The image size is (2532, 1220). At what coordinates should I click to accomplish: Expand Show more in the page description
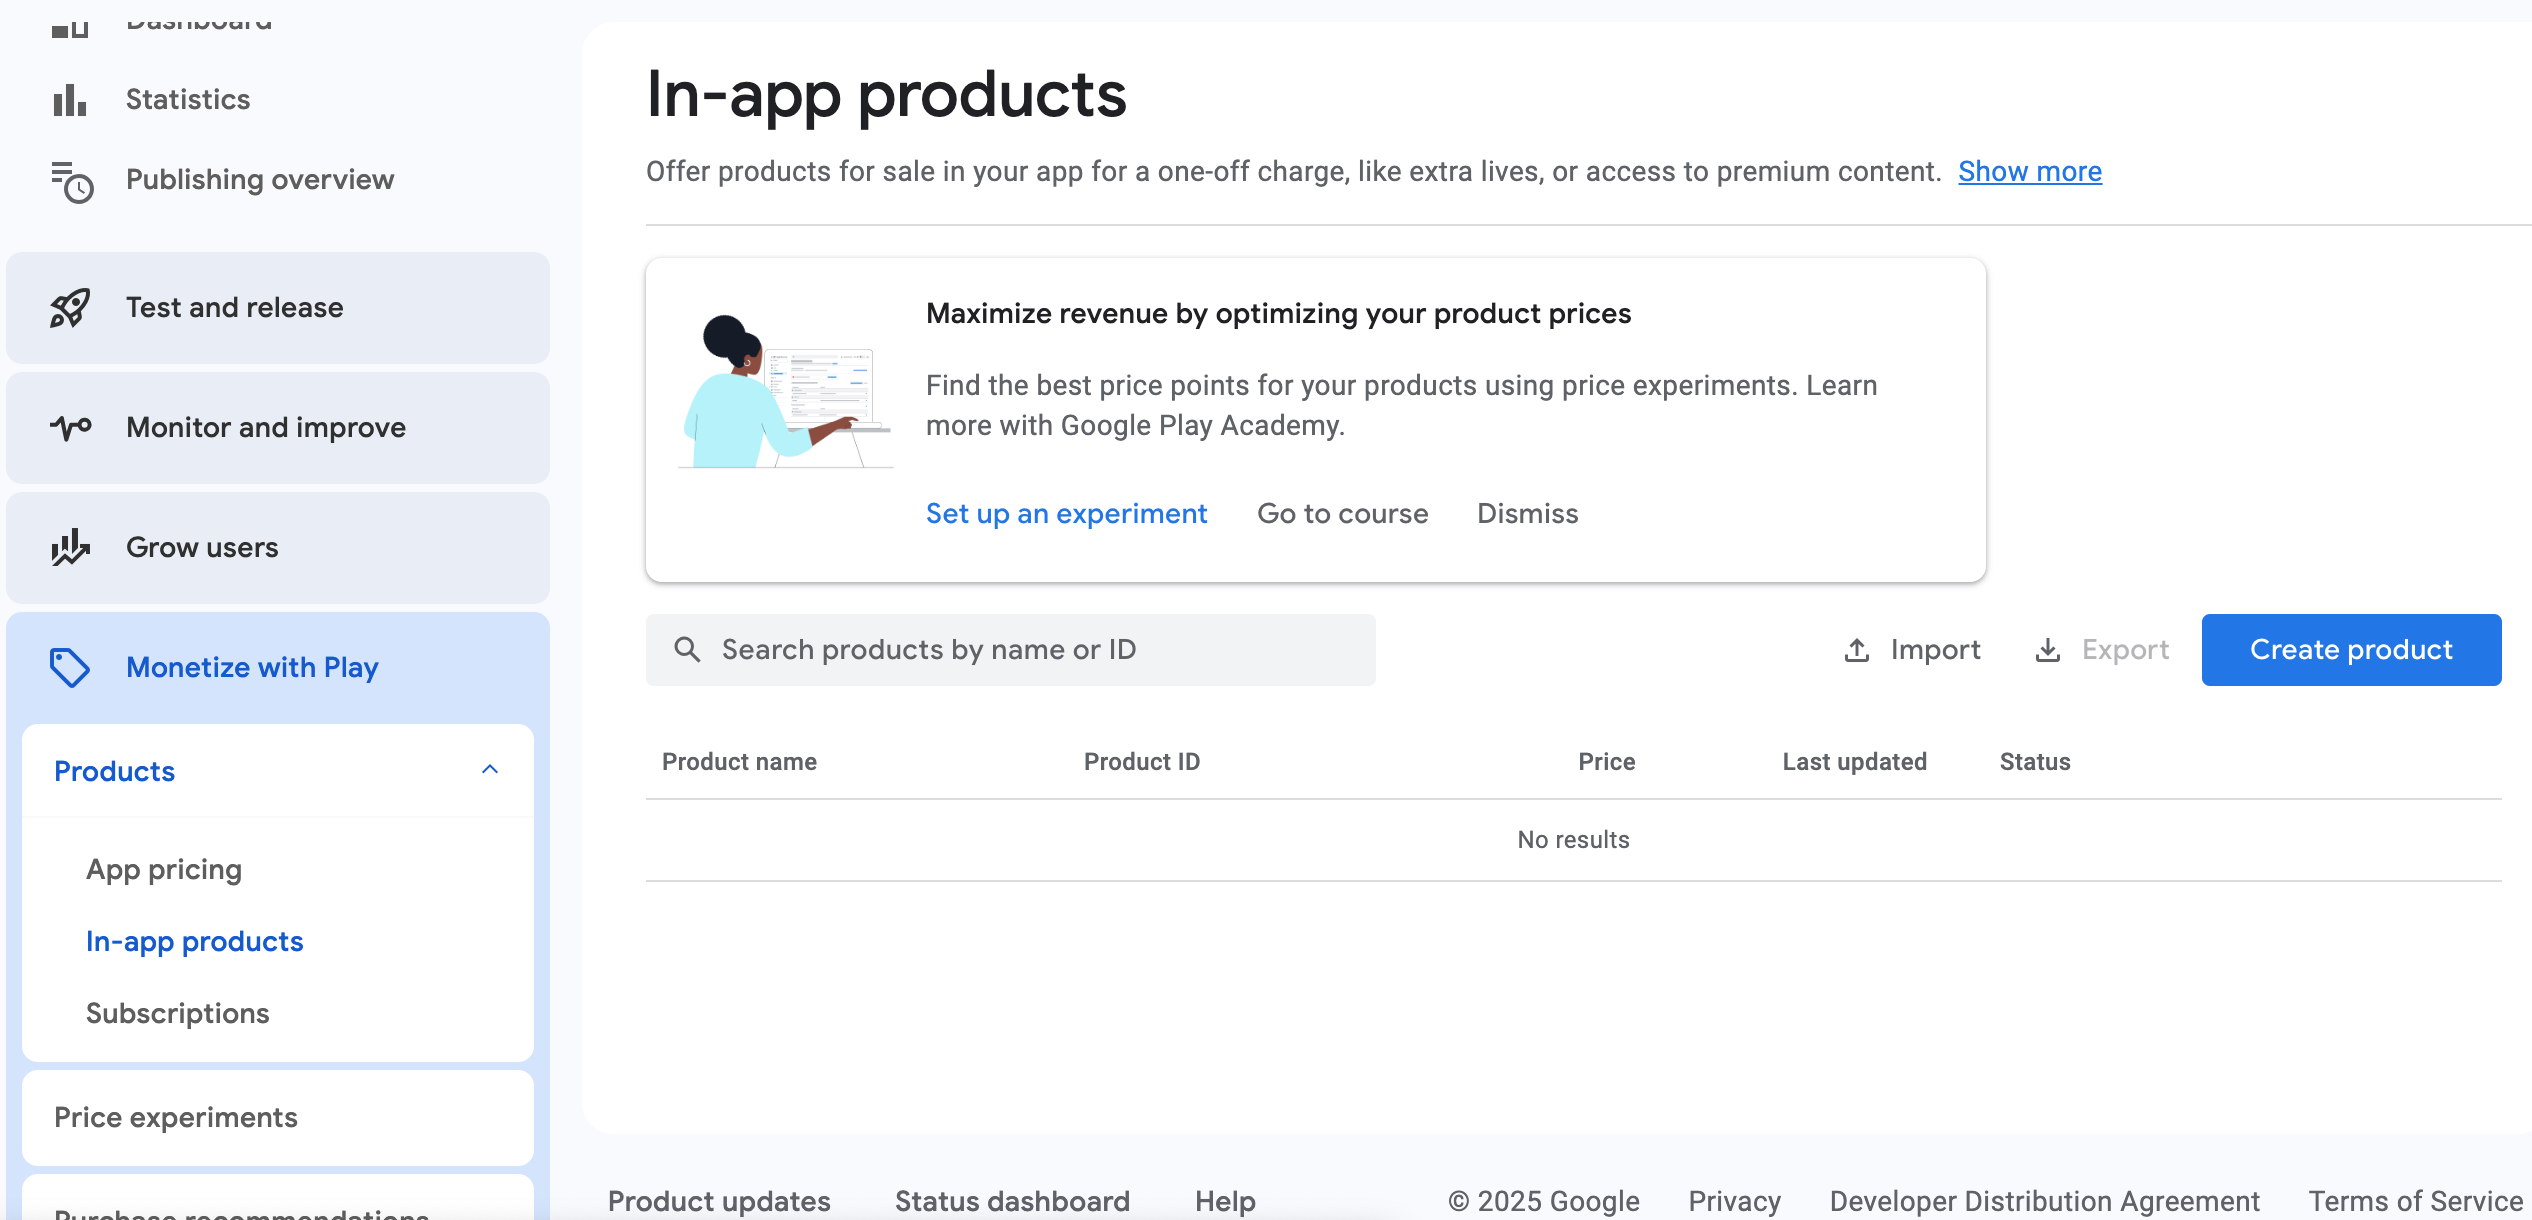(2029, 171)
